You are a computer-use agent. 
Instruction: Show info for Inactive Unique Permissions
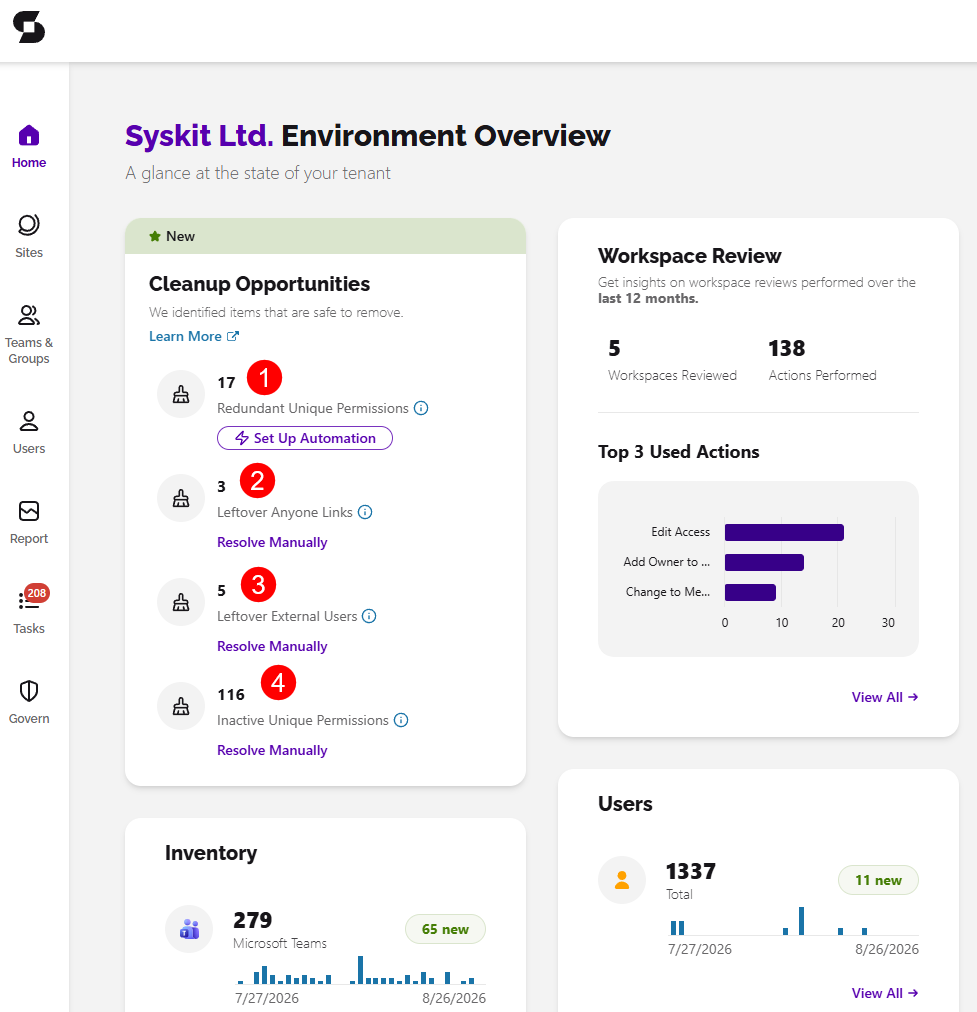(401, 720)
